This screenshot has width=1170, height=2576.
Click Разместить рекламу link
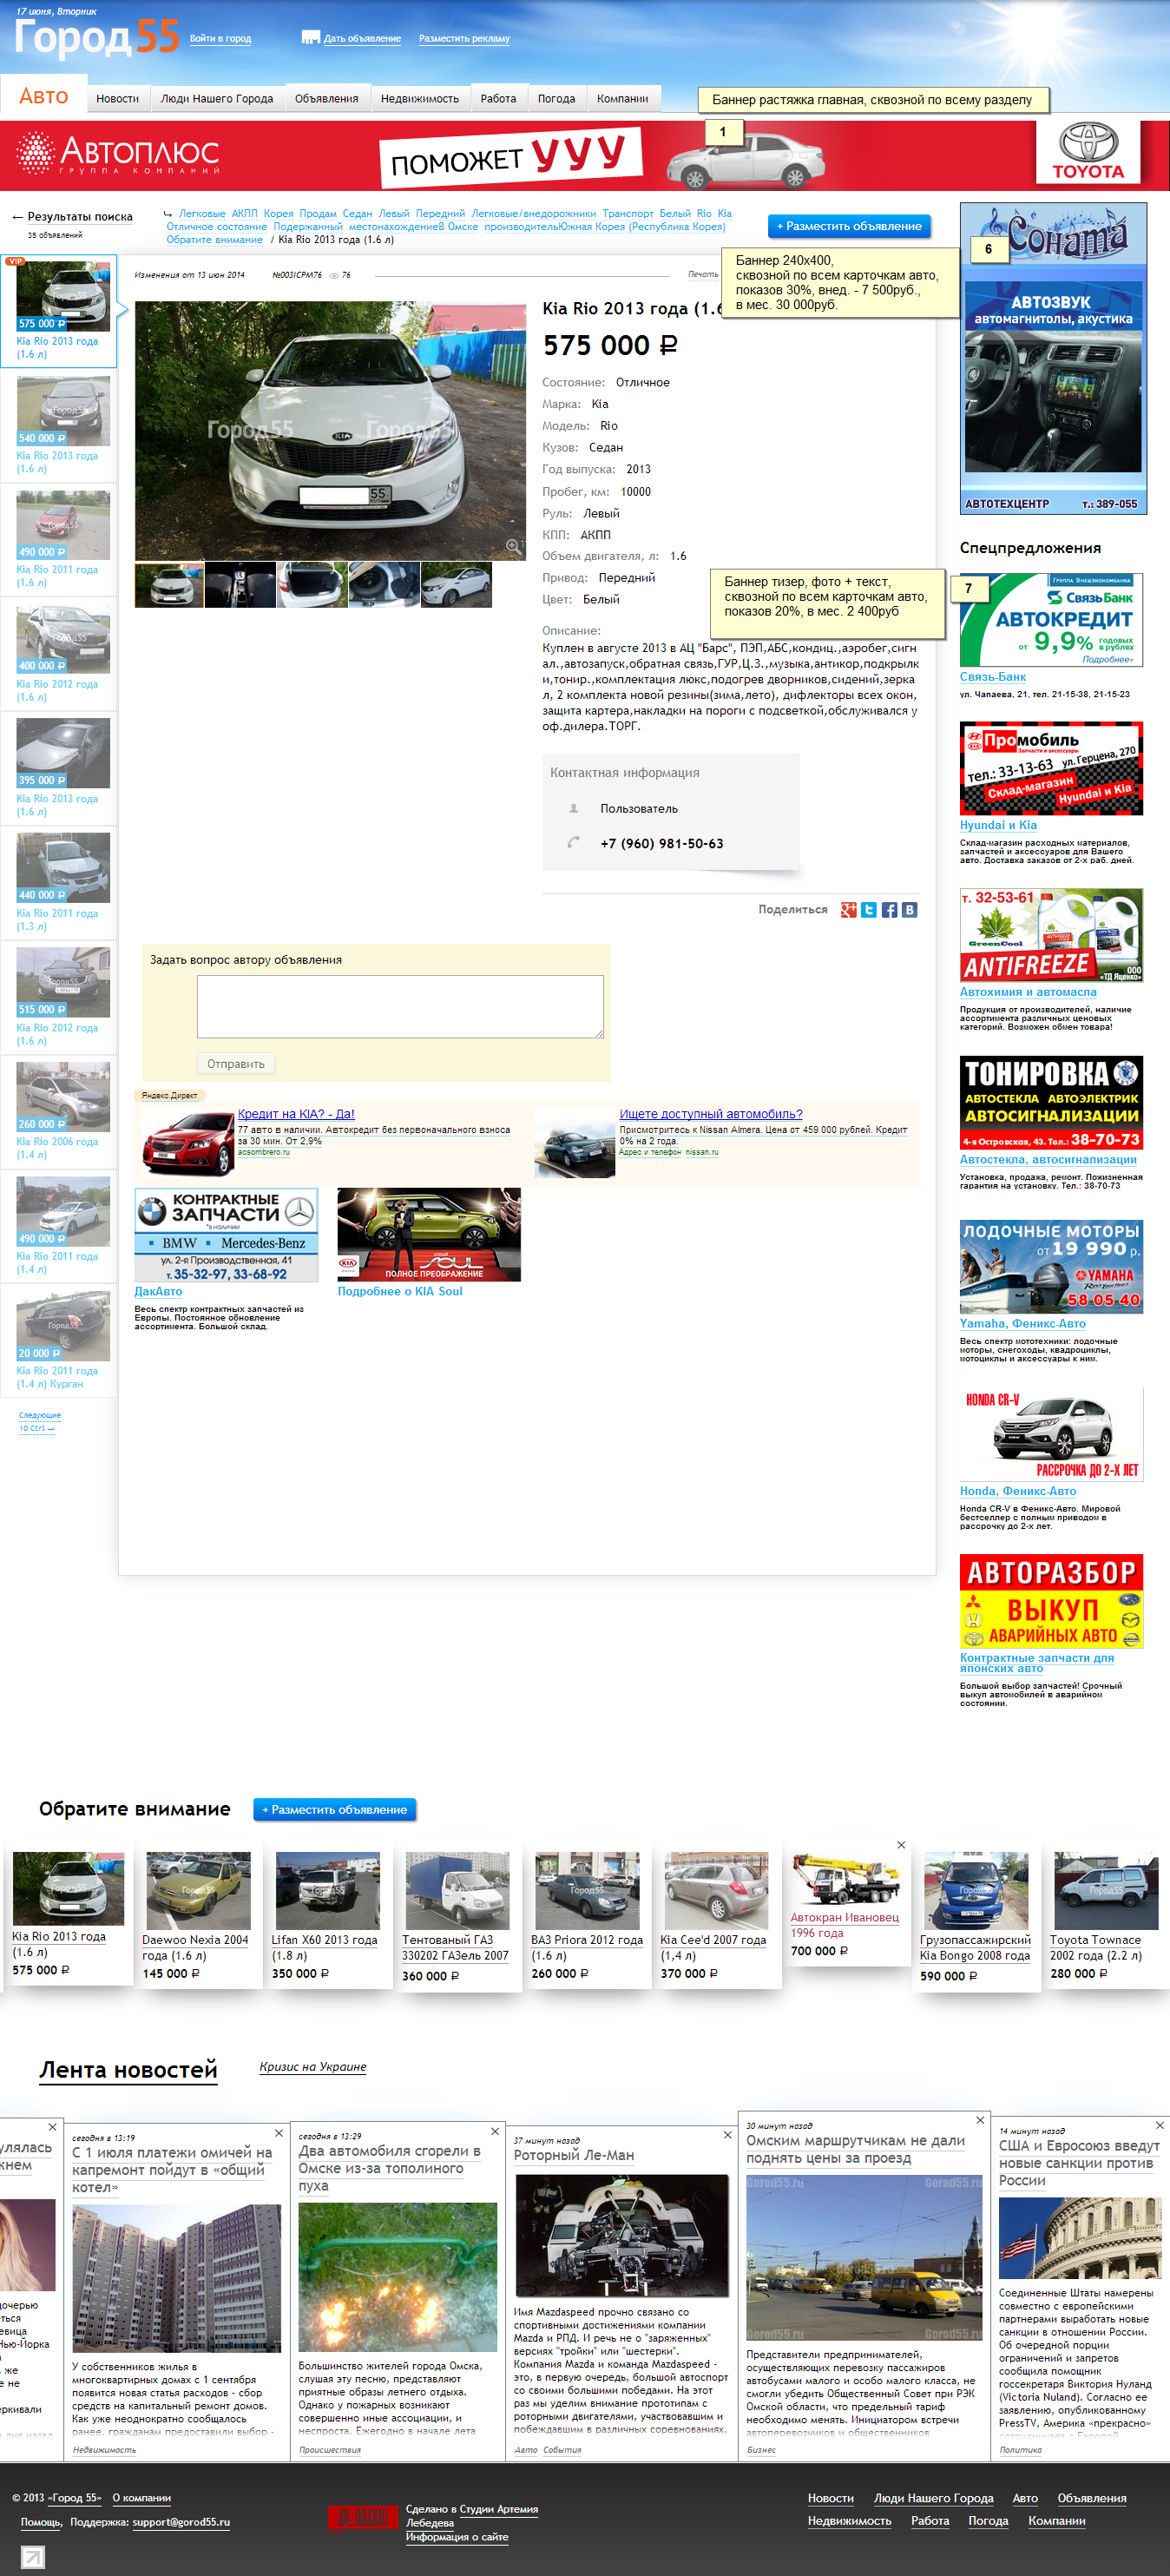(464, 38)
